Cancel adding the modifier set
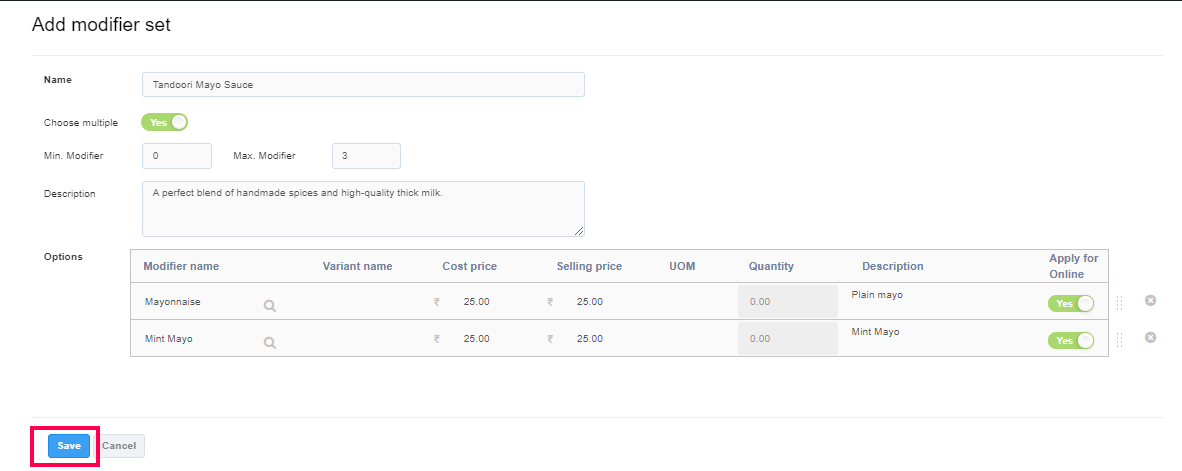The image size is (1182, 471). coord(119,446)
